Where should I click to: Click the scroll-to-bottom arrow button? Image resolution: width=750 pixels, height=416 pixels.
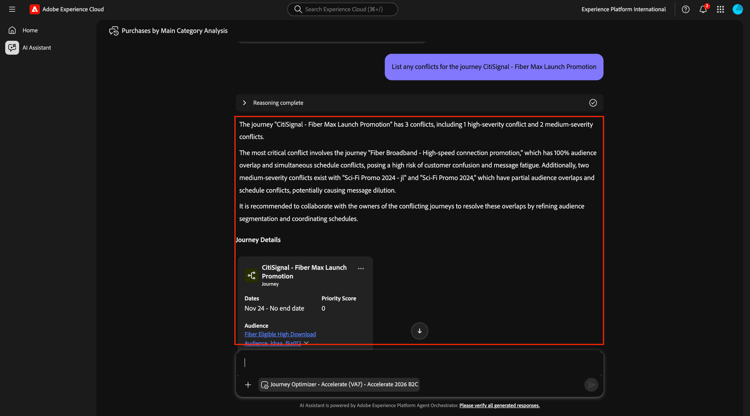pyautogui.click(x=419, y=331)
